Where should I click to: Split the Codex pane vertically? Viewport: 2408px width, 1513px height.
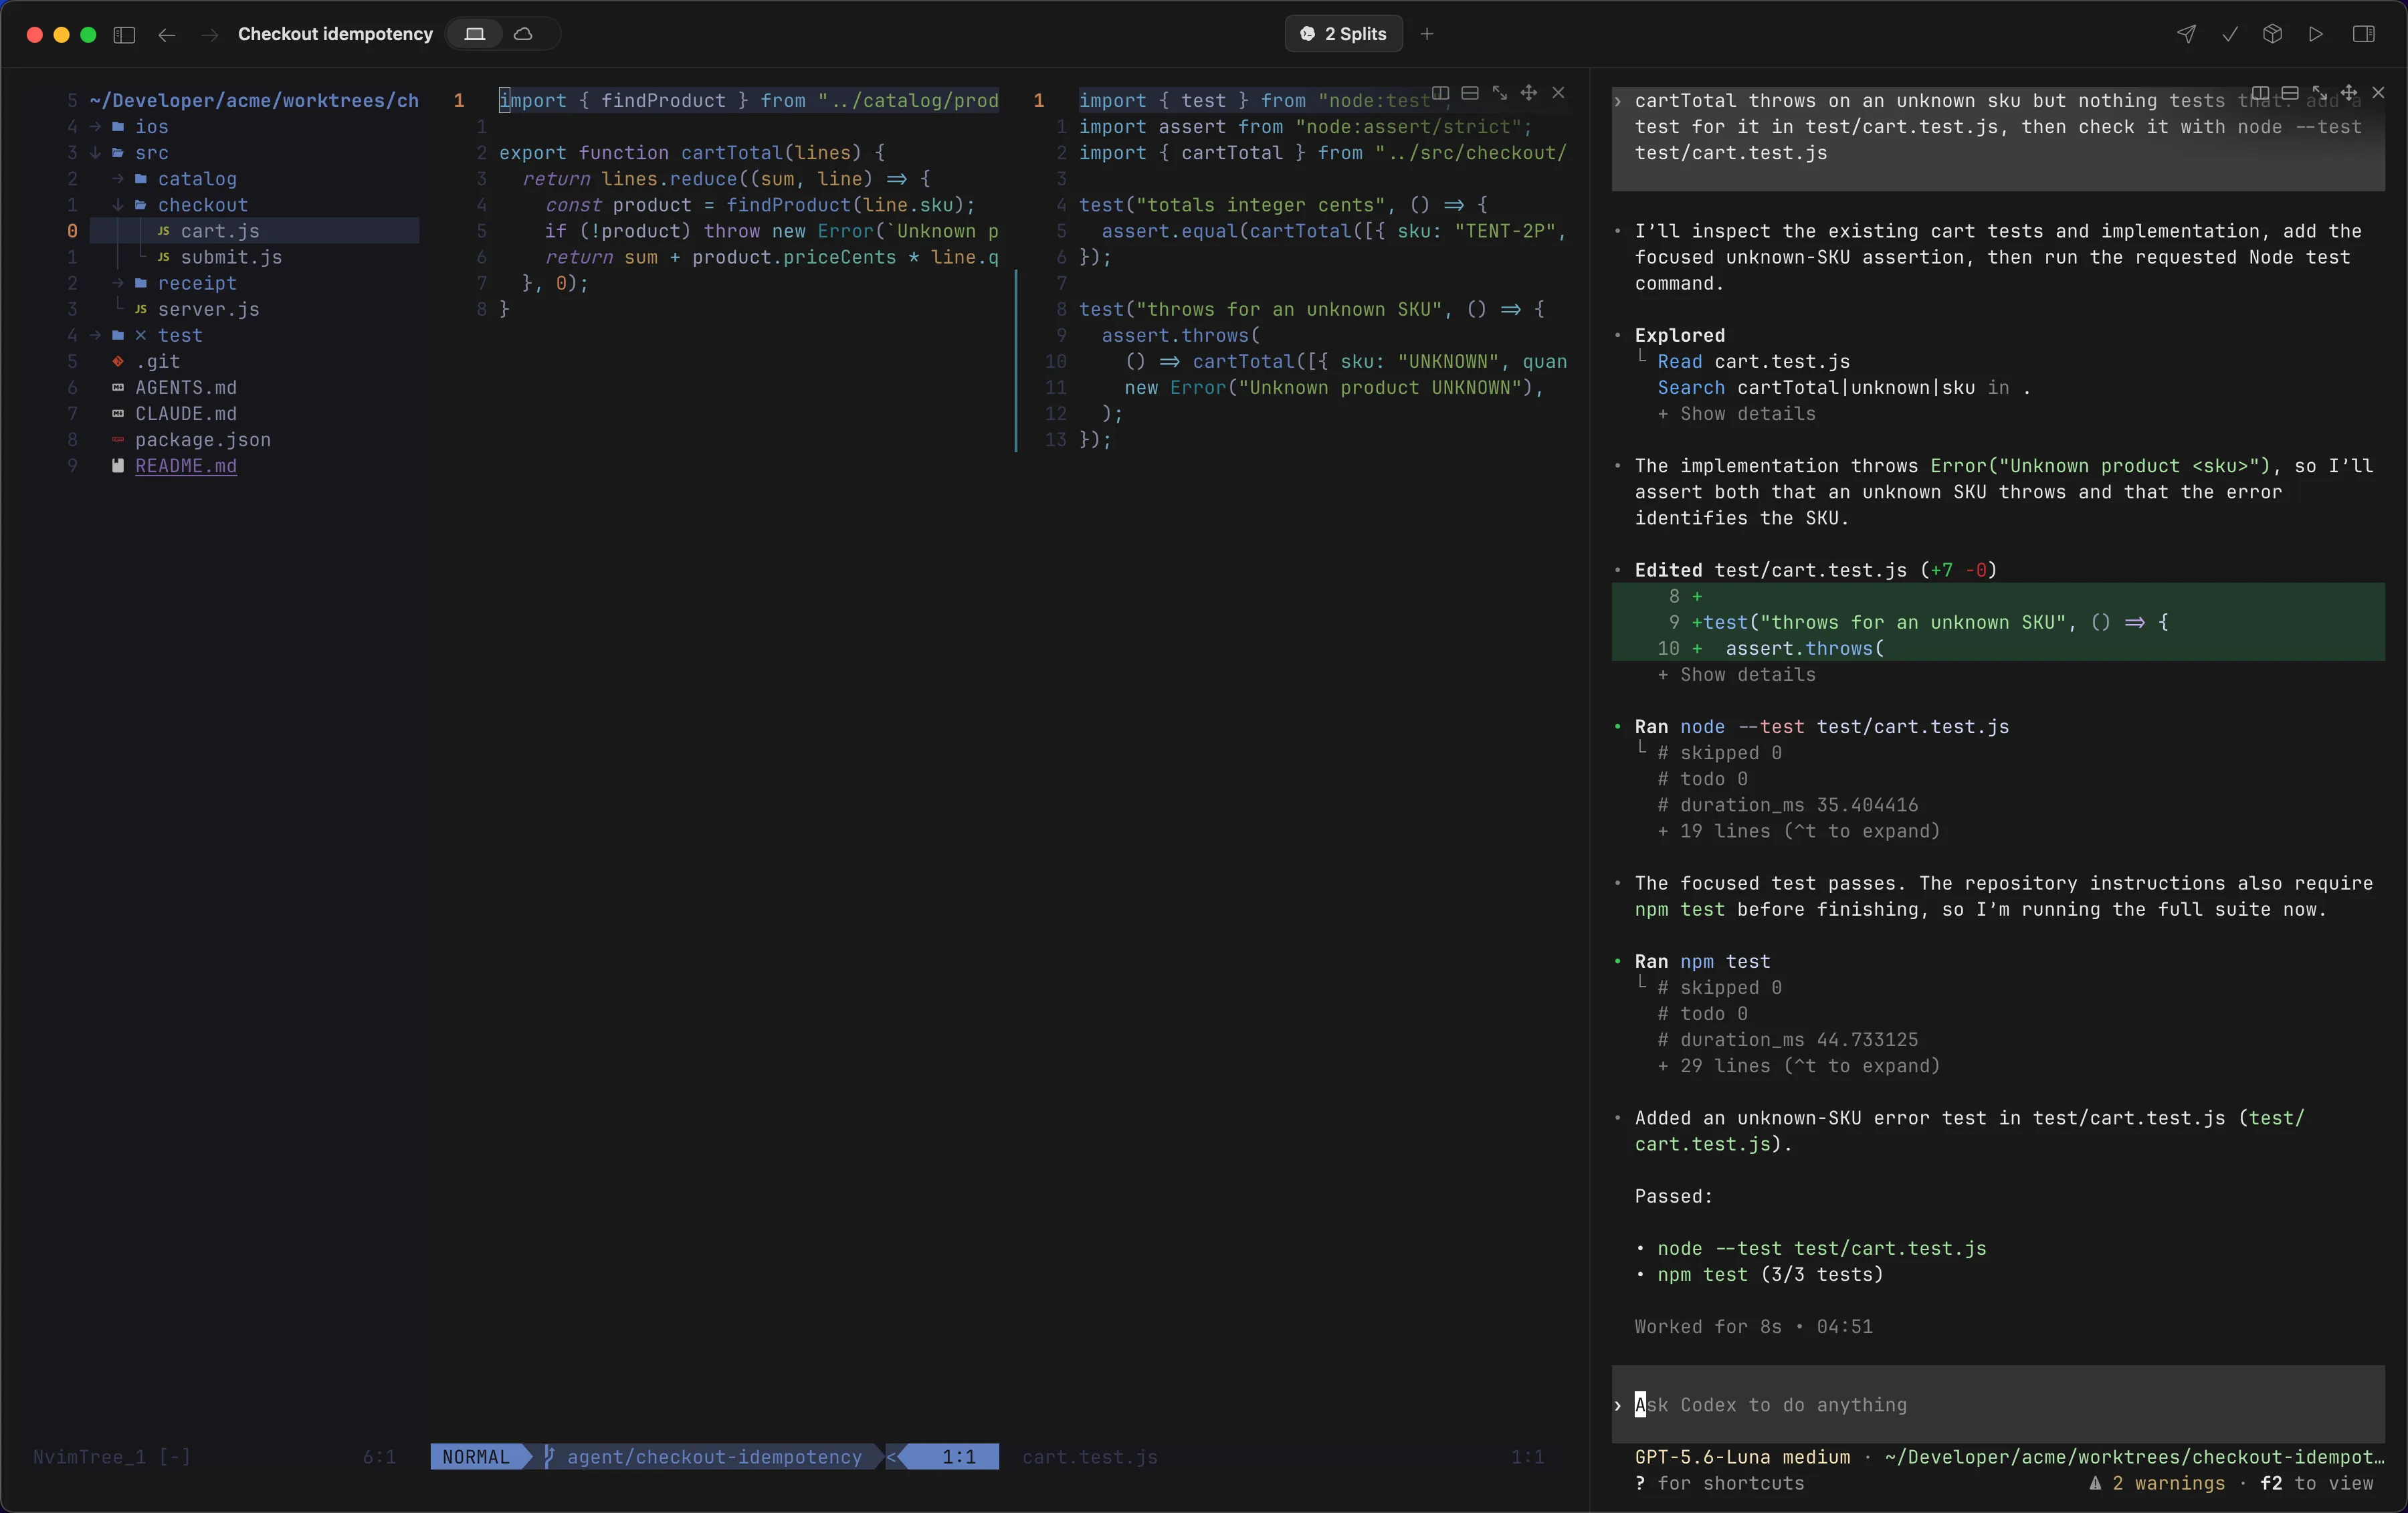coord(2260,93)
